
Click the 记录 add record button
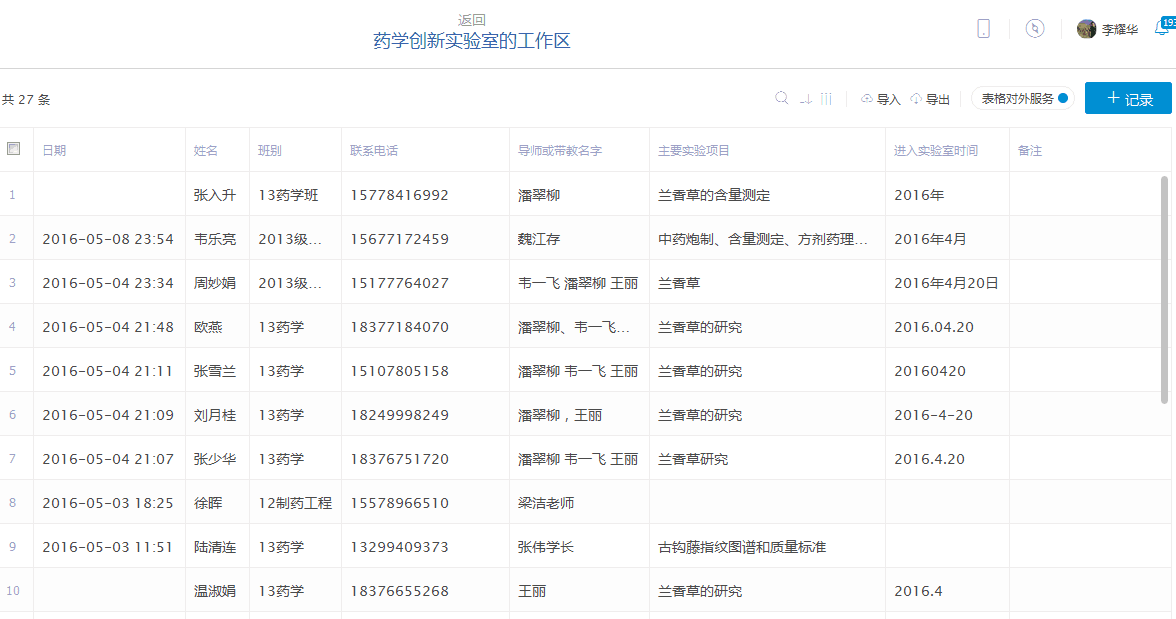pos(1128,98)
